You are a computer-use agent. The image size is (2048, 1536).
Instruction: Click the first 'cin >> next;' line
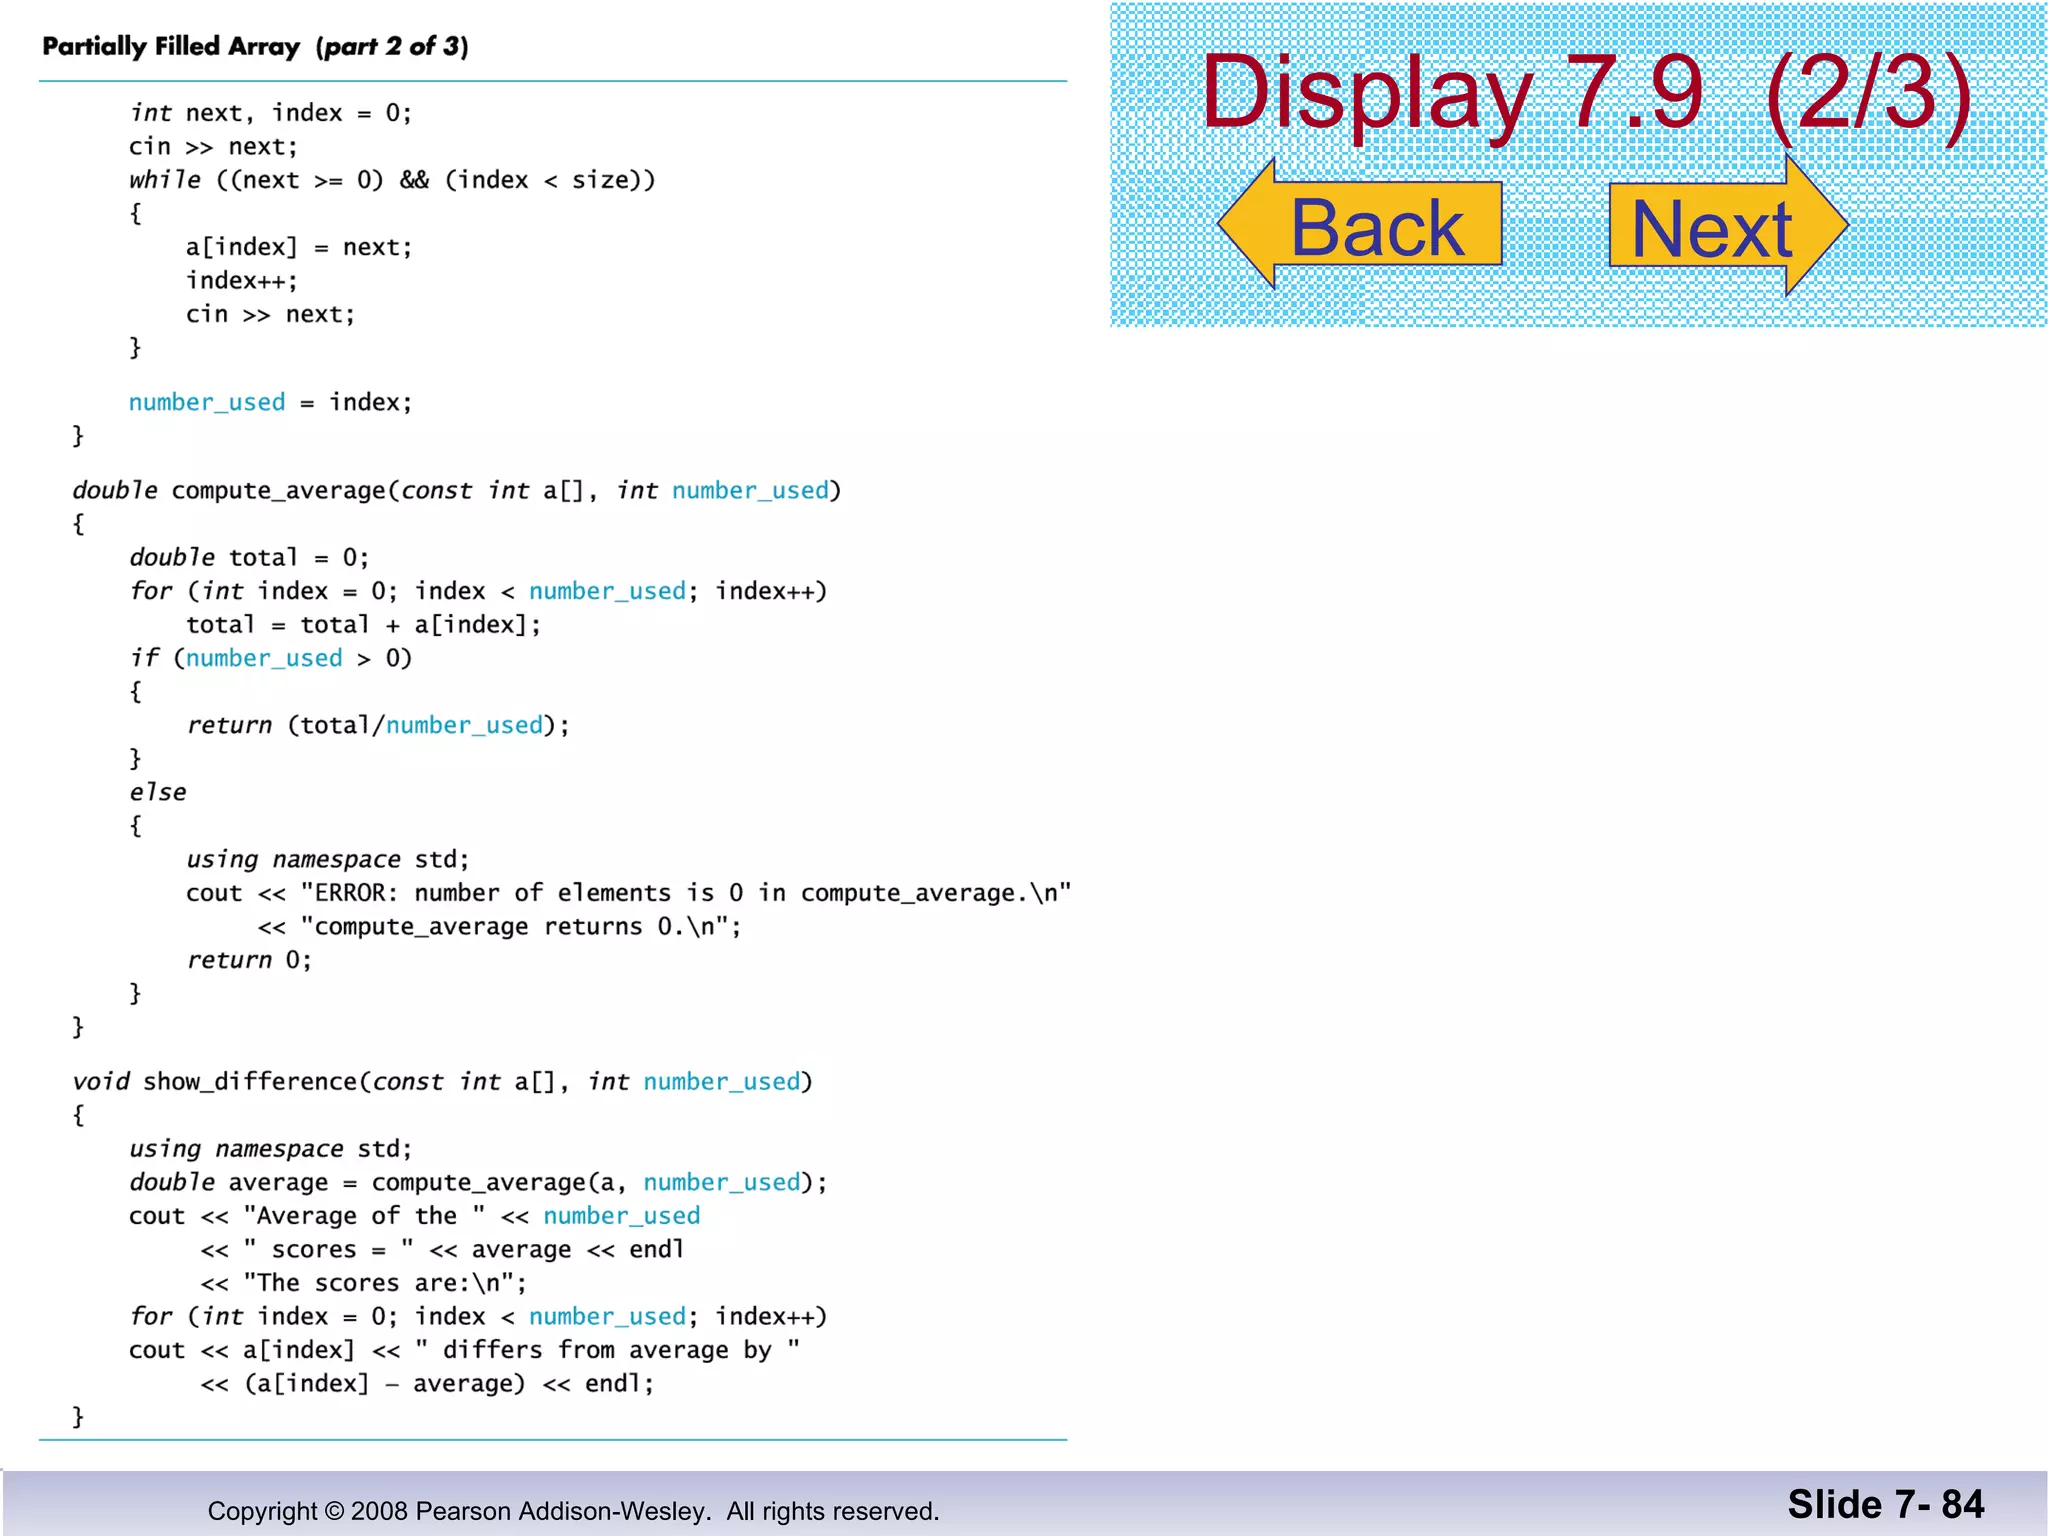tap(213, 147)
